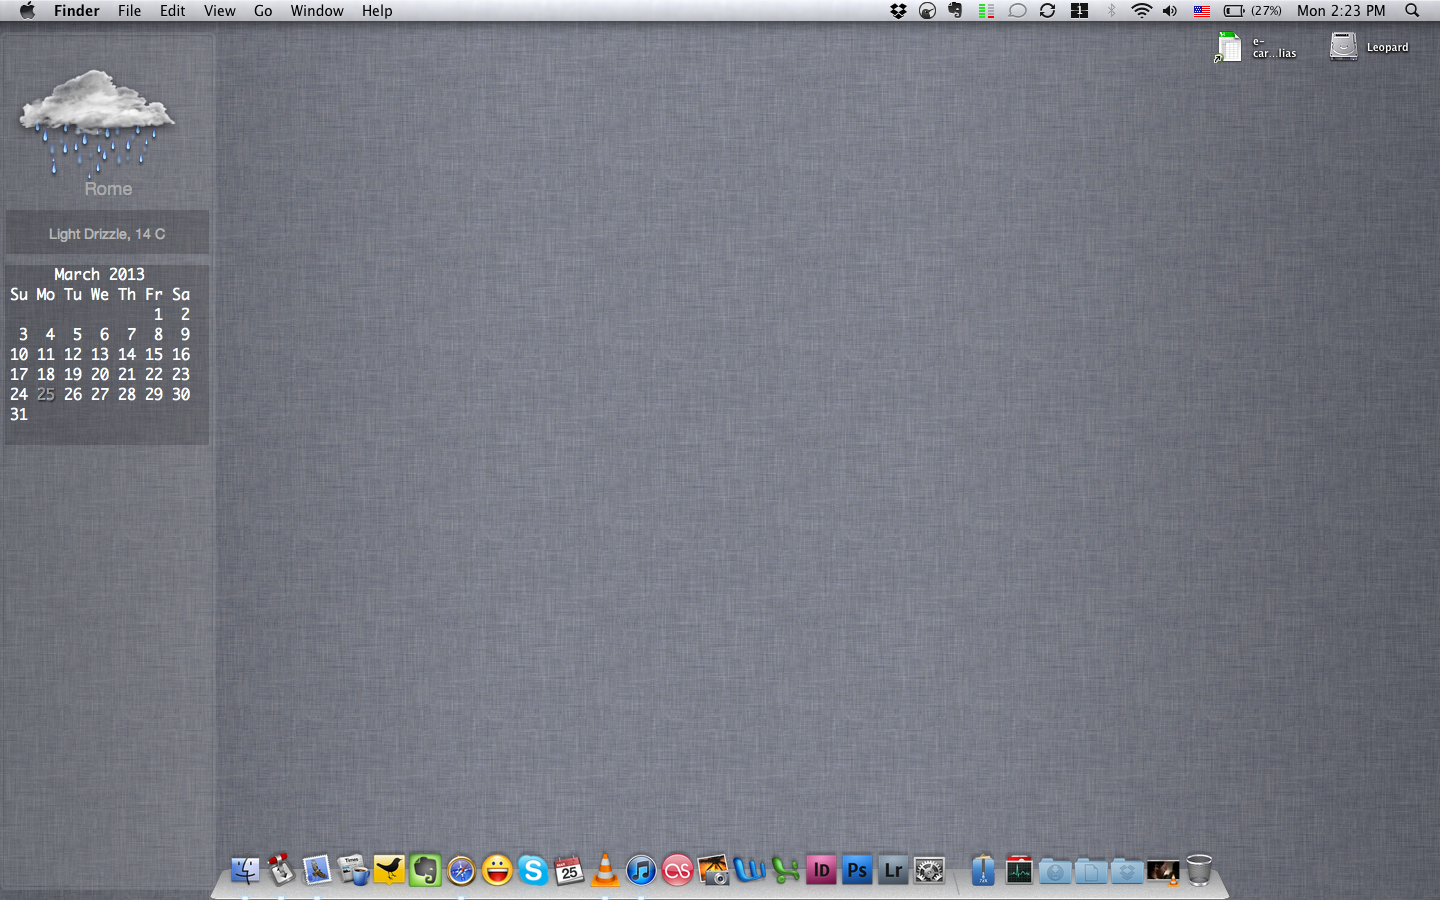
Task: Click day 25 in the March calendar
Action: coord(46,394)
